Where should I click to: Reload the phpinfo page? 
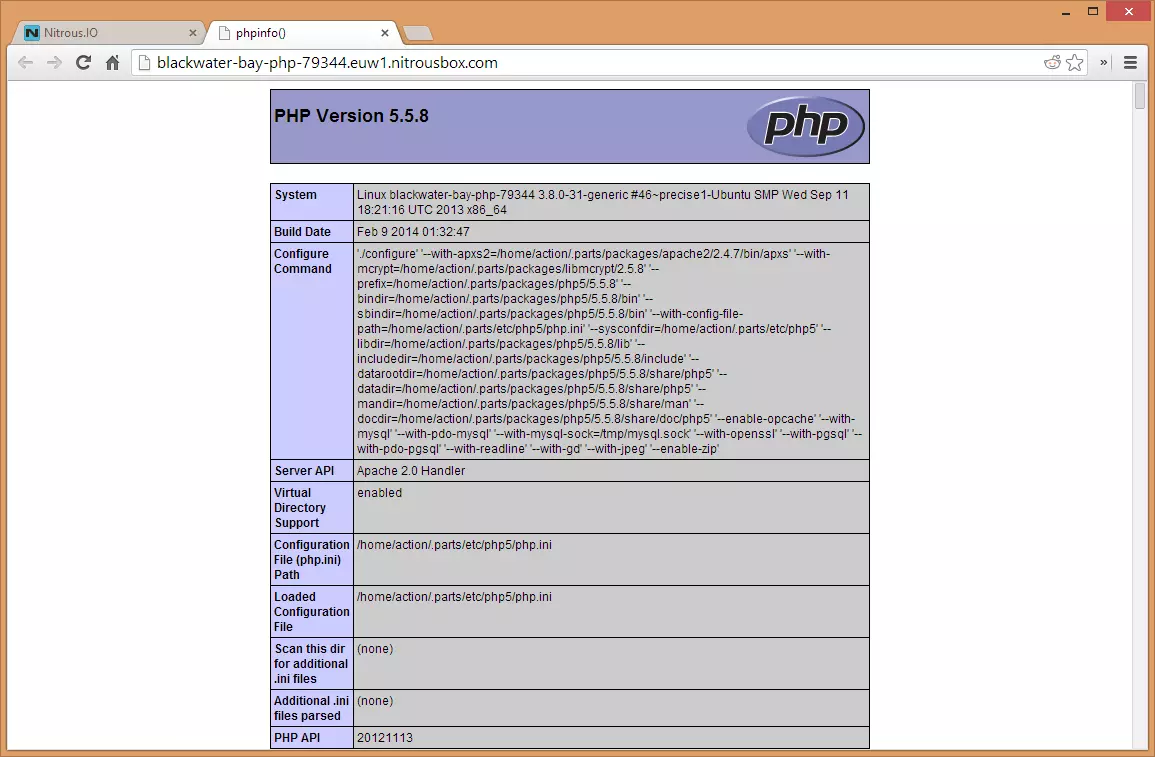(x=83, y=63)
